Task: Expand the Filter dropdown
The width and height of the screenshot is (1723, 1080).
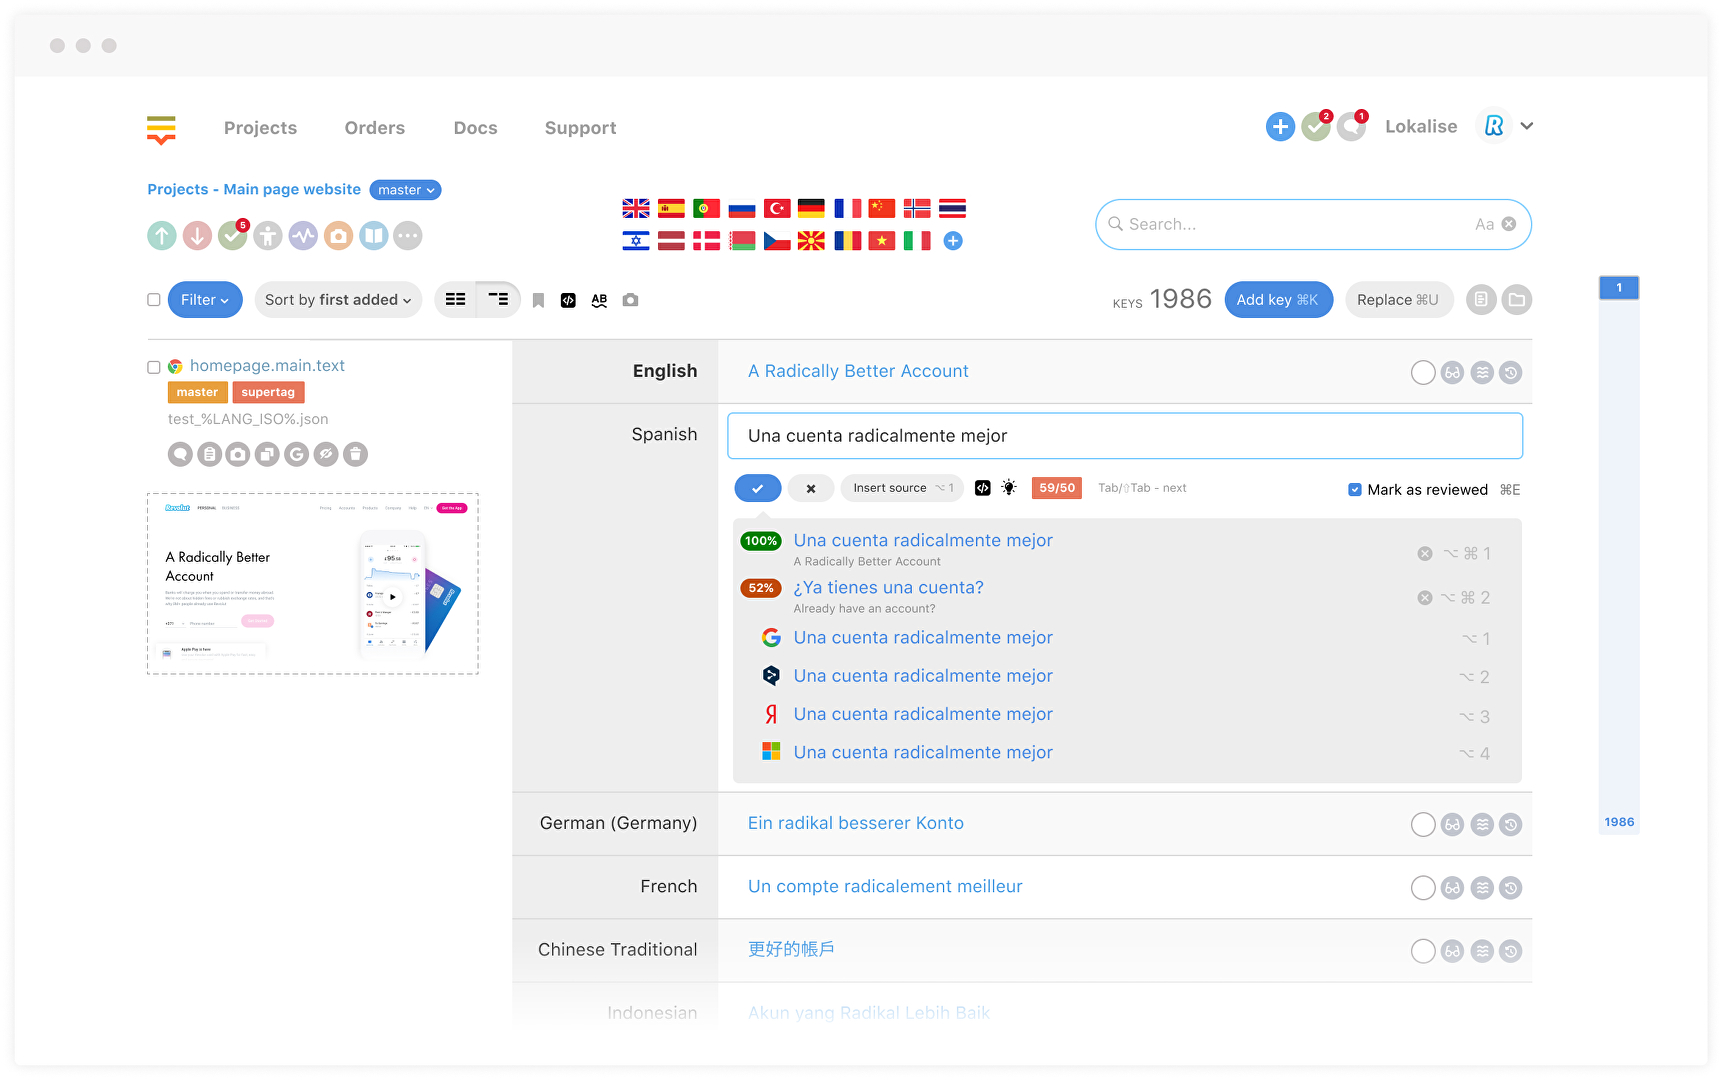Action: 205,300
